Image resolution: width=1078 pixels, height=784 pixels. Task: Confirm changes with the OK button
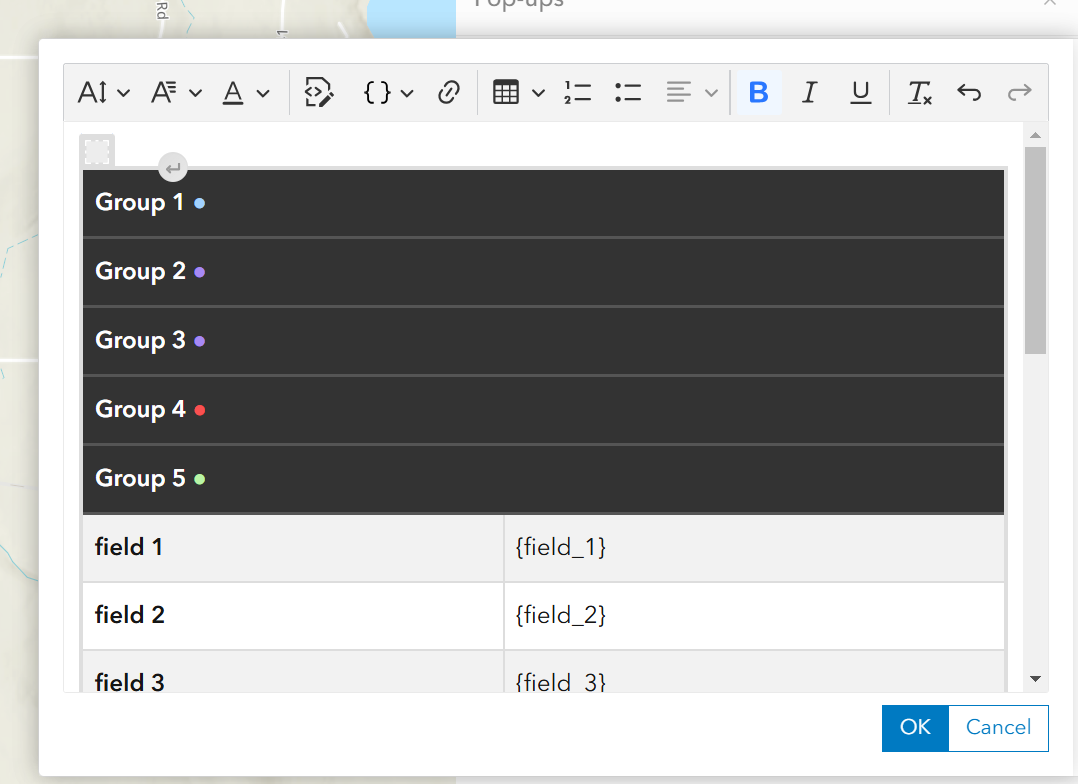coord(914,728)
